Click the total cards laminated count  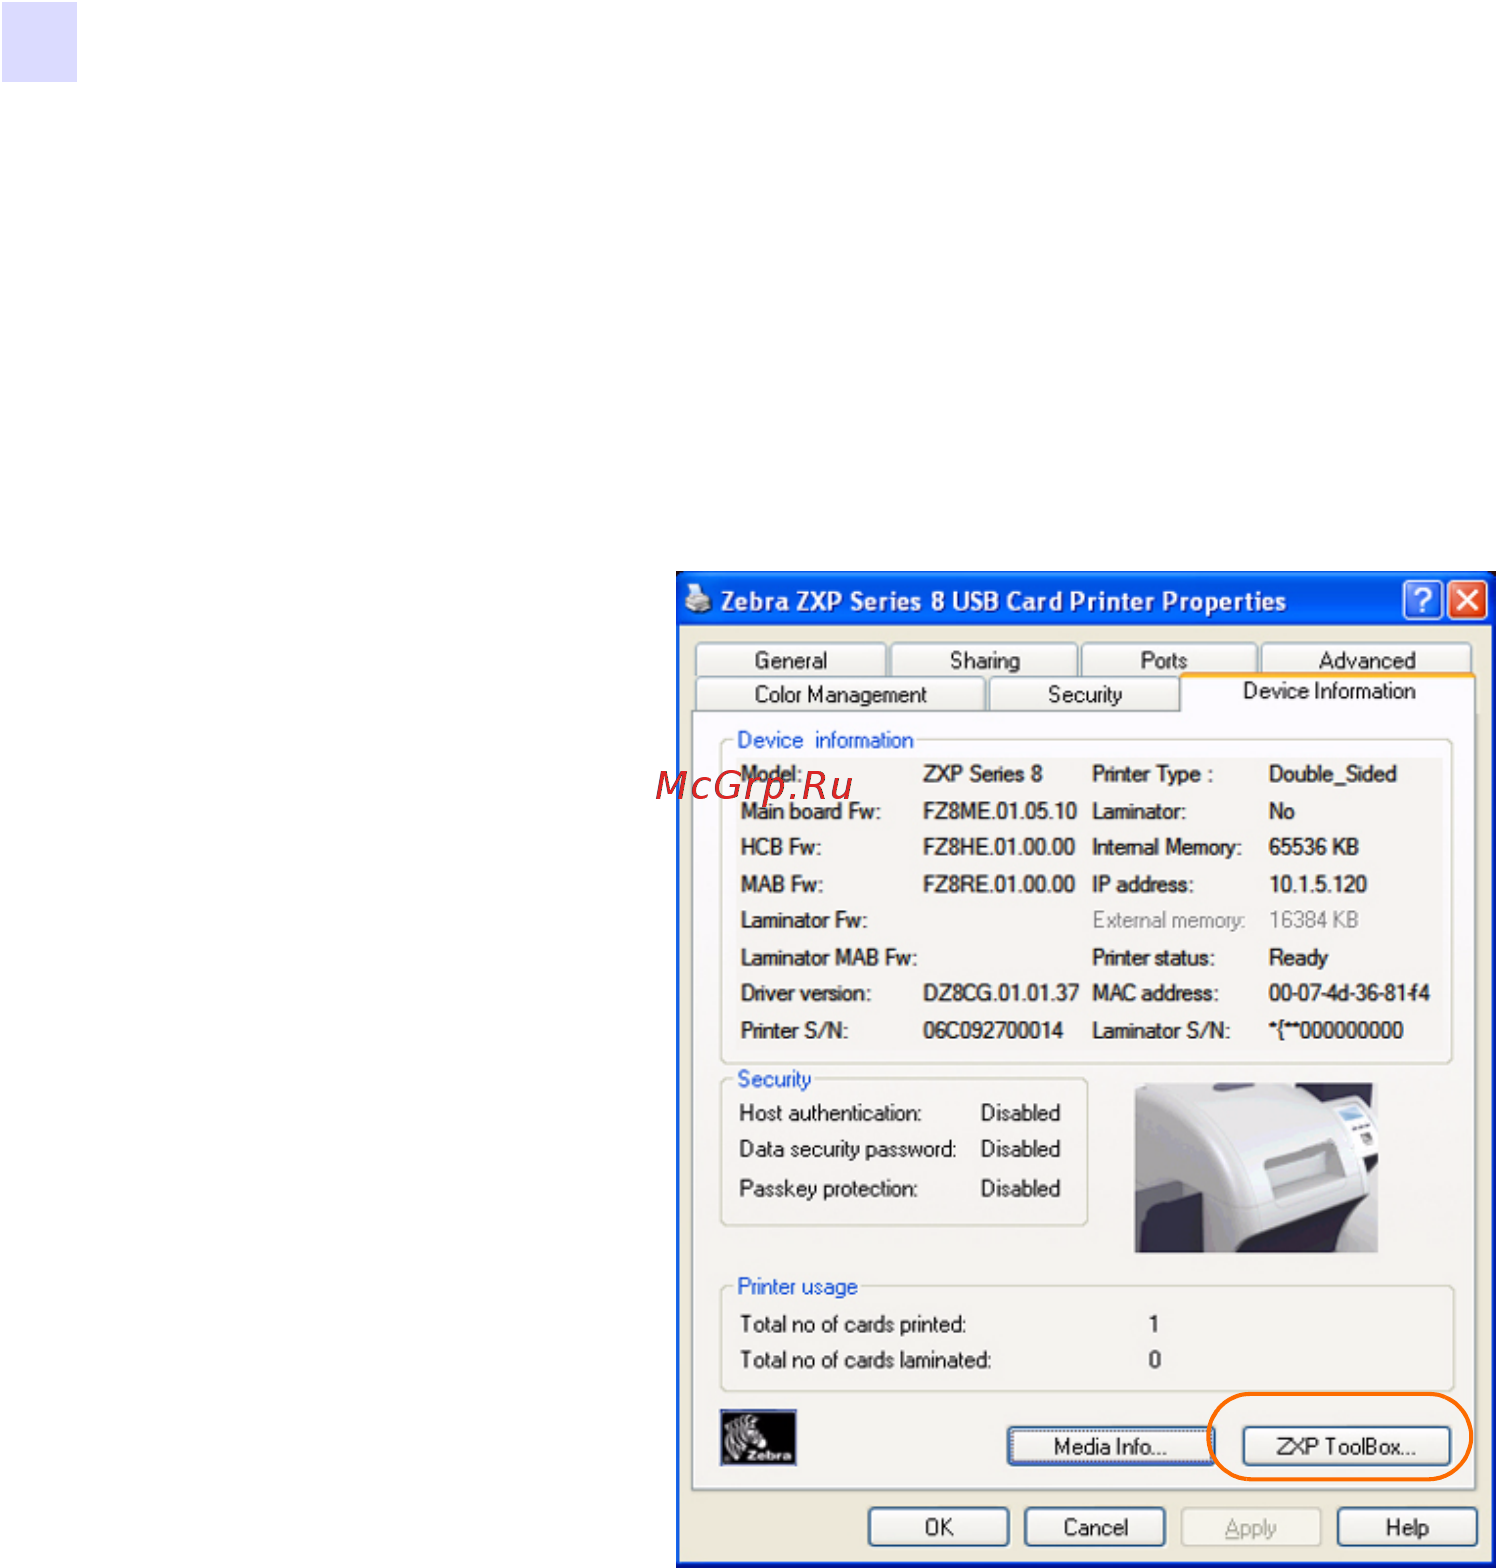[1154, 1360]
